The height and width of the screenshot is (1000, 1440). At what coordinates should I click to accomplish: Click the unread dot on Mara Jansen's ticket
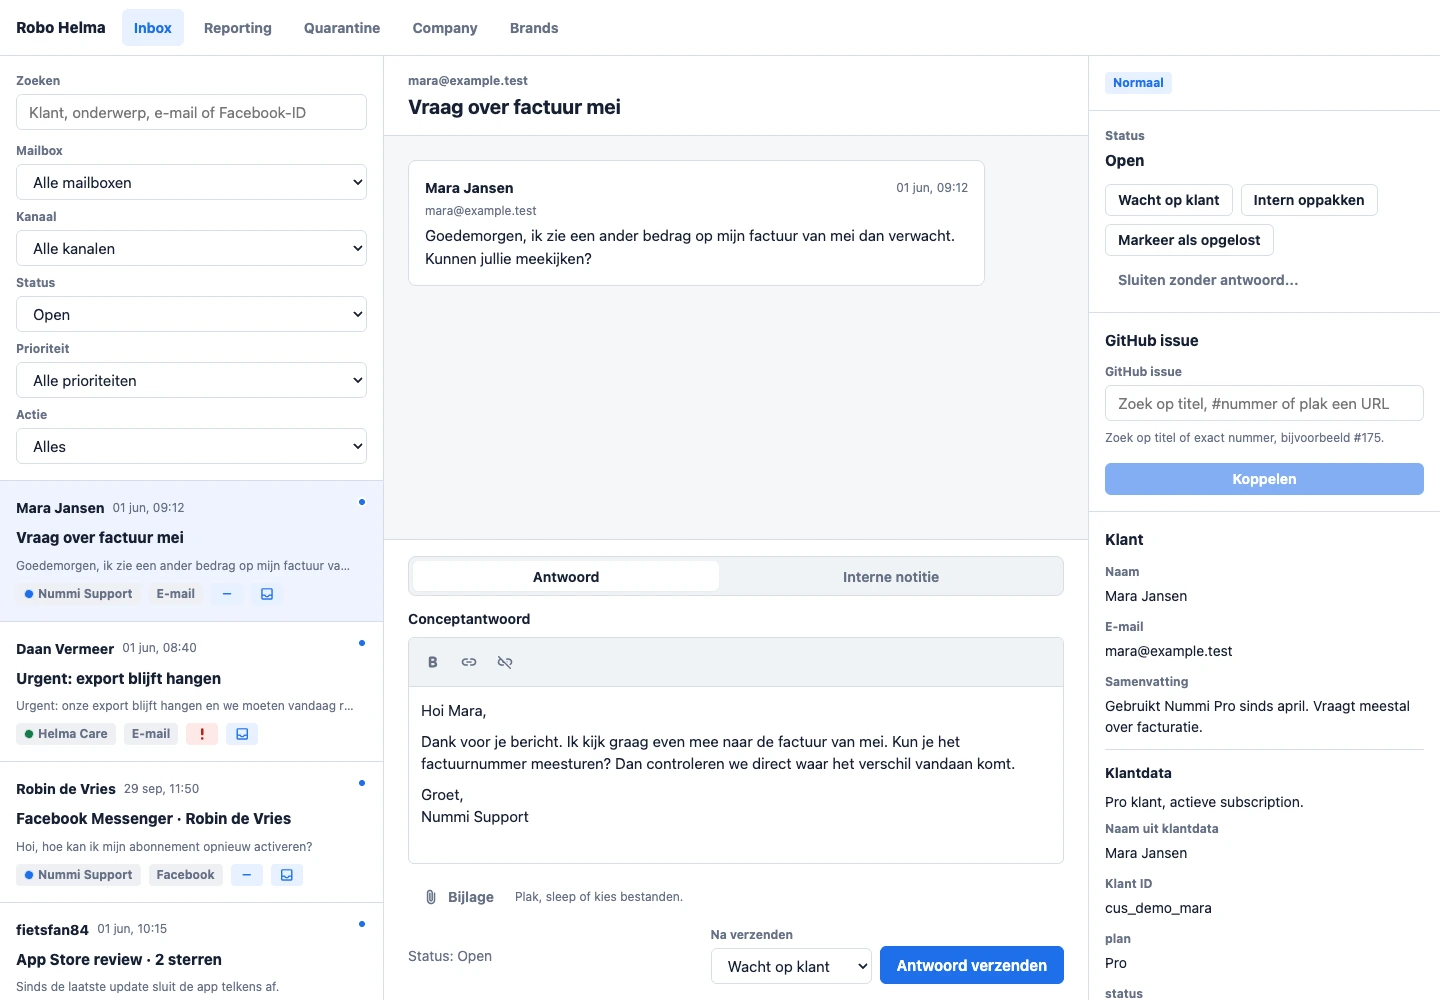[x=362, y=502]
